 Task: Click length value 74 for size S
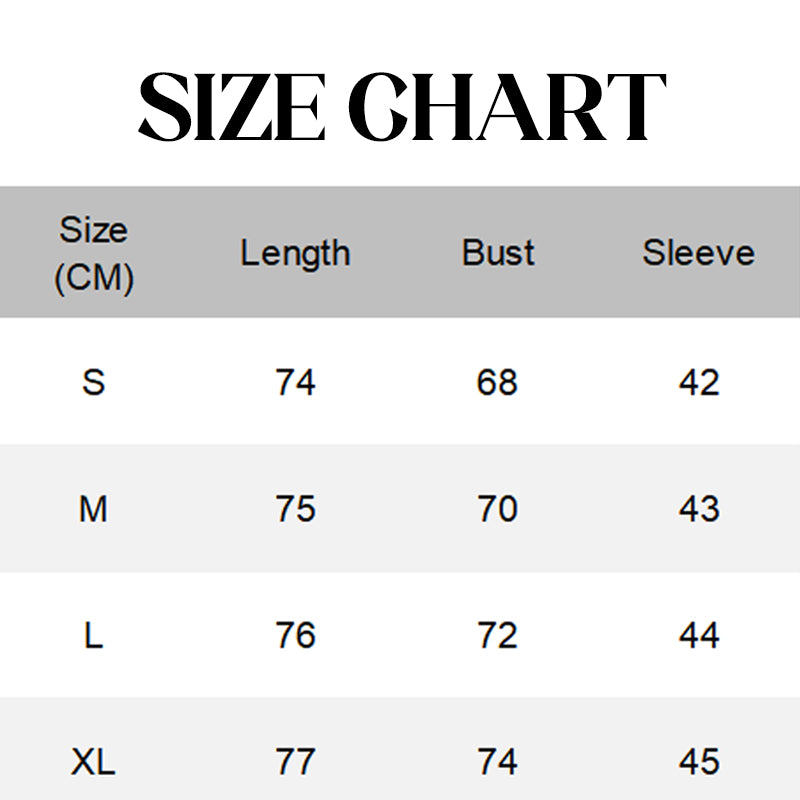(295, 382)
